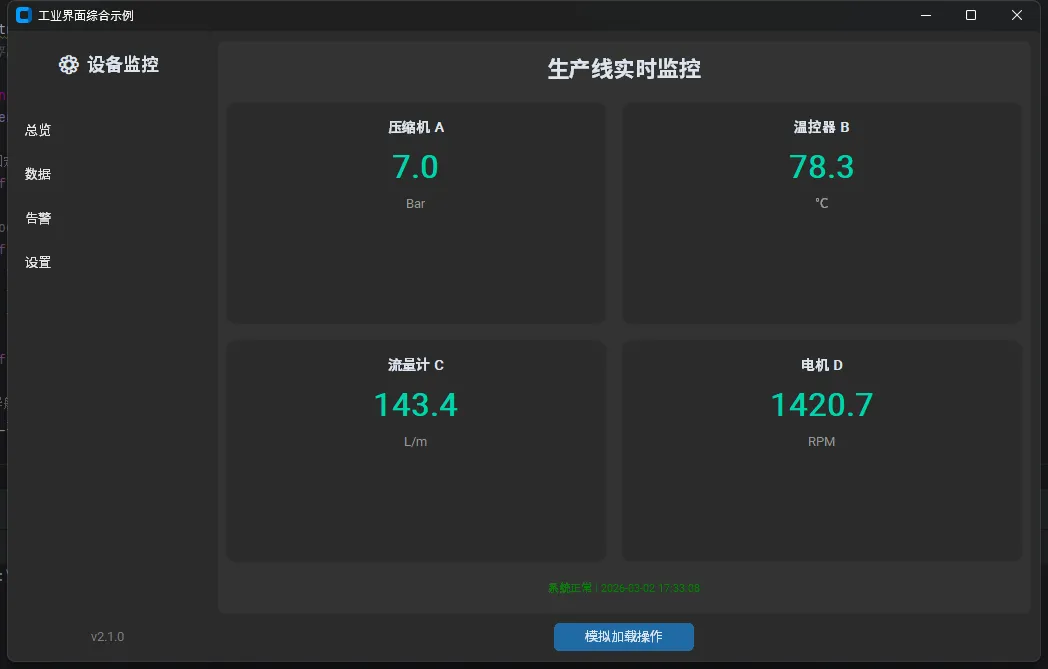1048x669 pixels.
Task: Click the gear icon beside 设备监控
Action: coord(68,65)
